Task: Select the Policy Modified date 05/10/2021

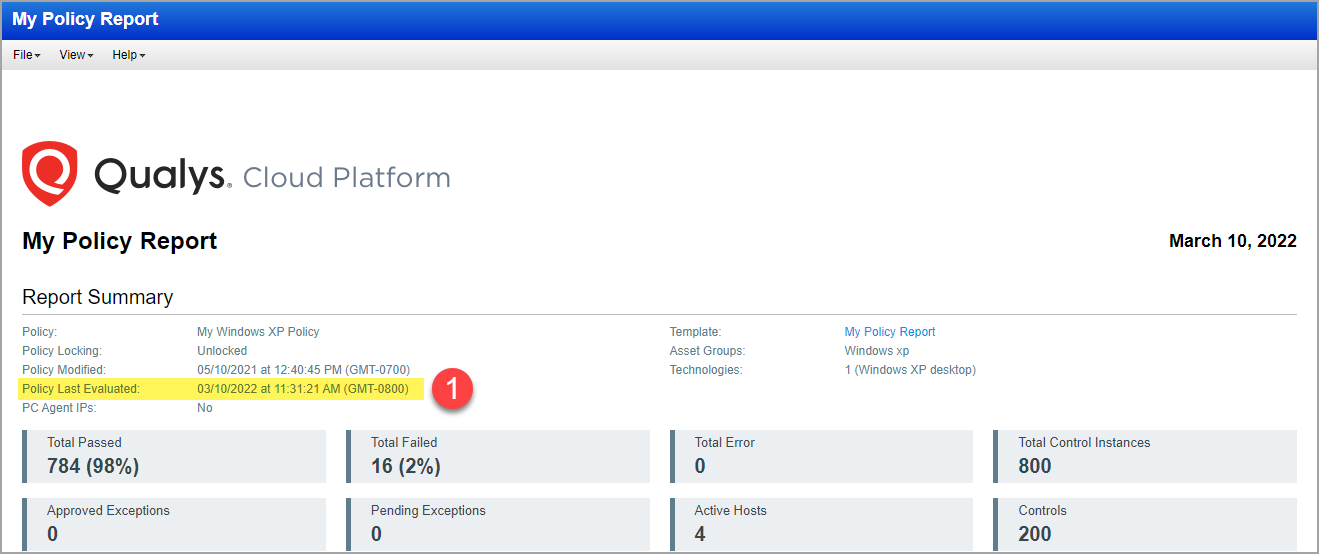Action: coord(303,370)
